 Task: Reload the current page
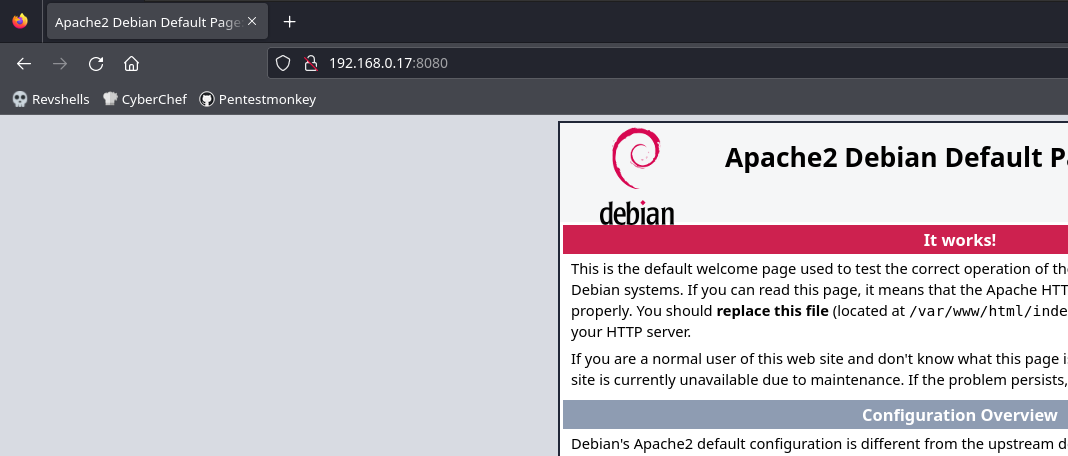96,63
